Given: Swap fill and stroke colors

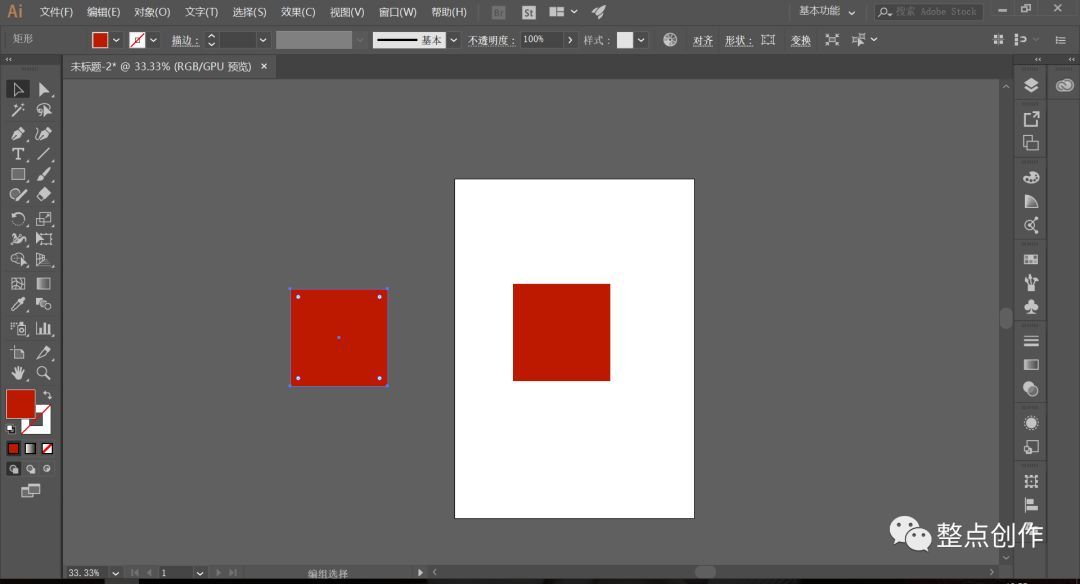Looking at the screenshot, I should (47, 395).
